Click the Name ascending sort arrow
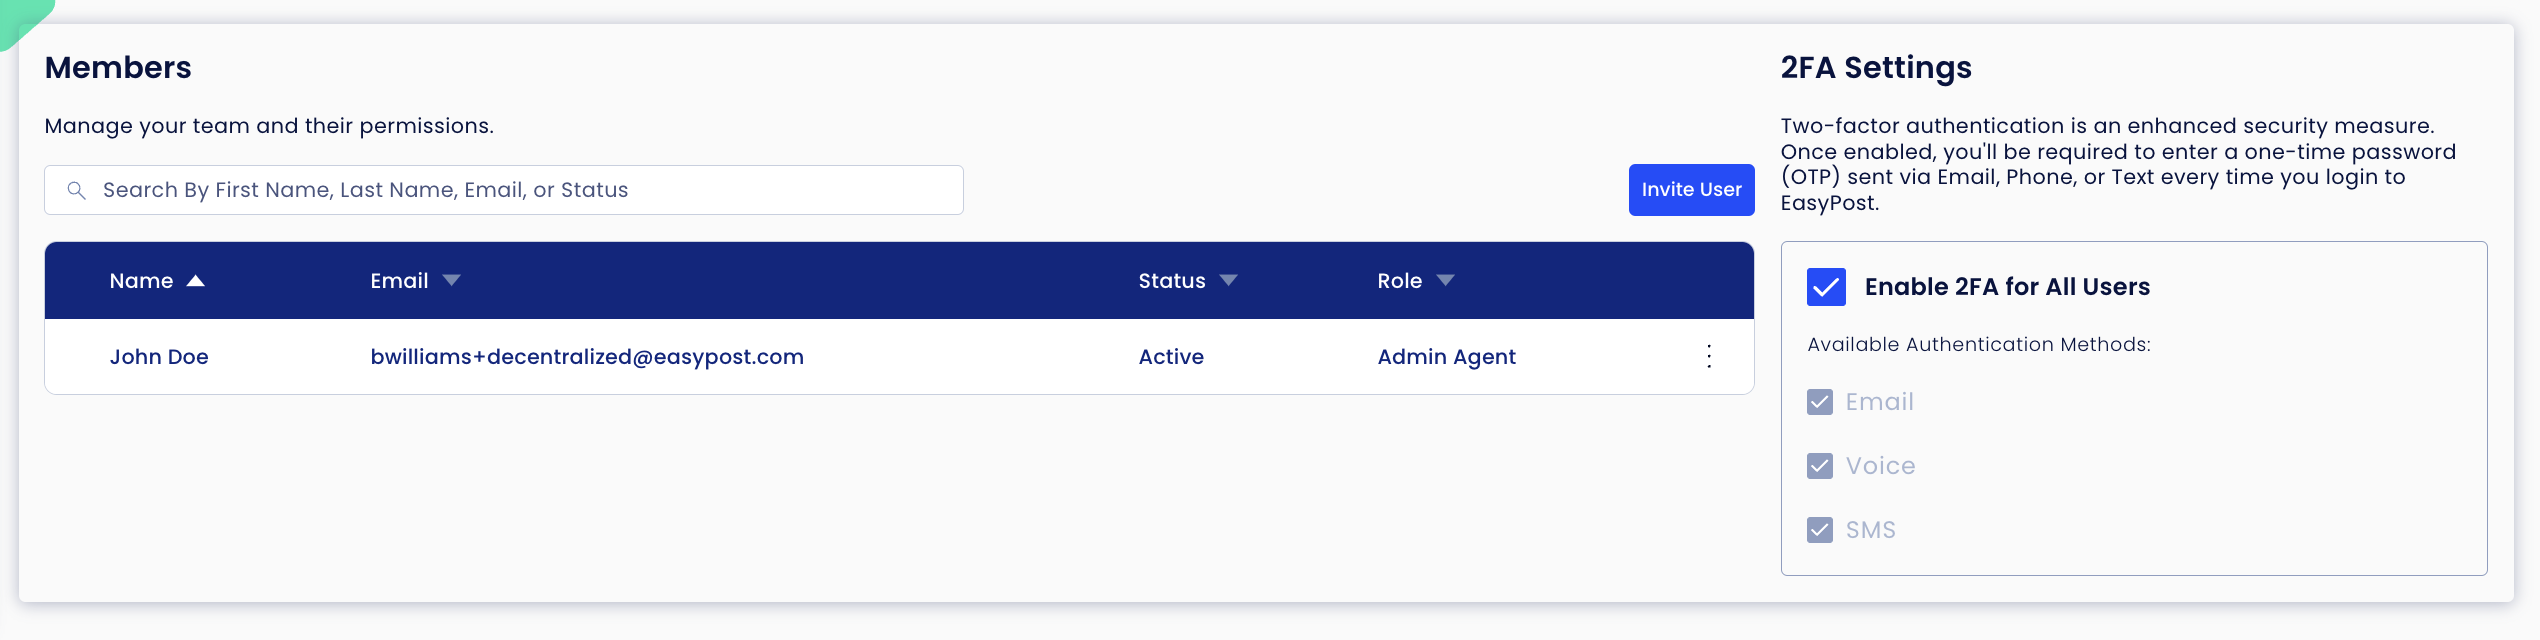This screenshot has height=640, width=2540. 196,281
